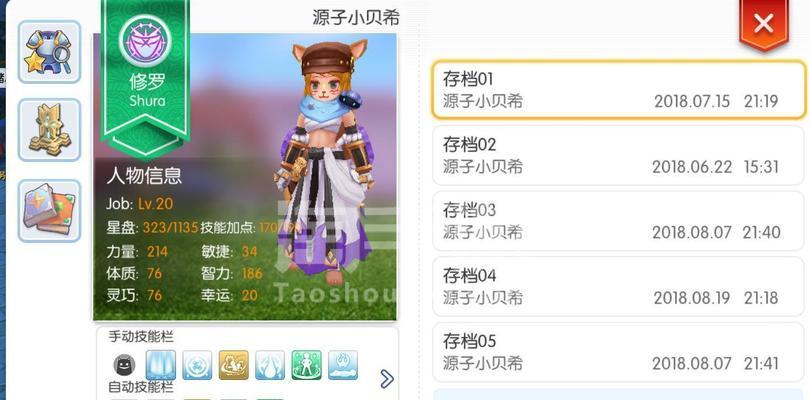Expand manual skill bar with chevron arrow

(x=386, y=378)
